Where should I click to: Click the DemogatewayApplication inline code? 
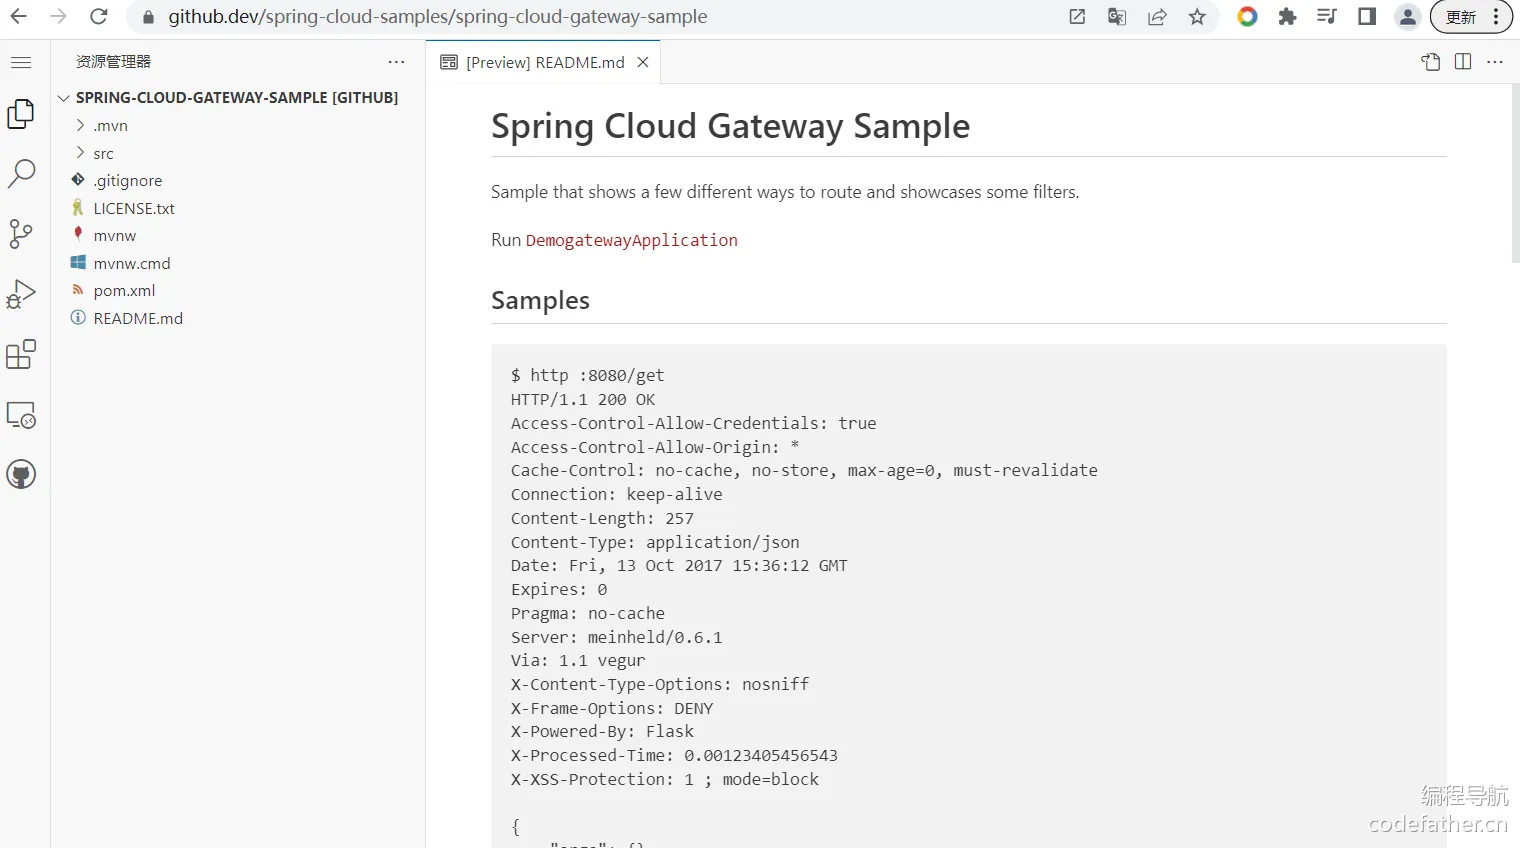[x=632, y=240]
